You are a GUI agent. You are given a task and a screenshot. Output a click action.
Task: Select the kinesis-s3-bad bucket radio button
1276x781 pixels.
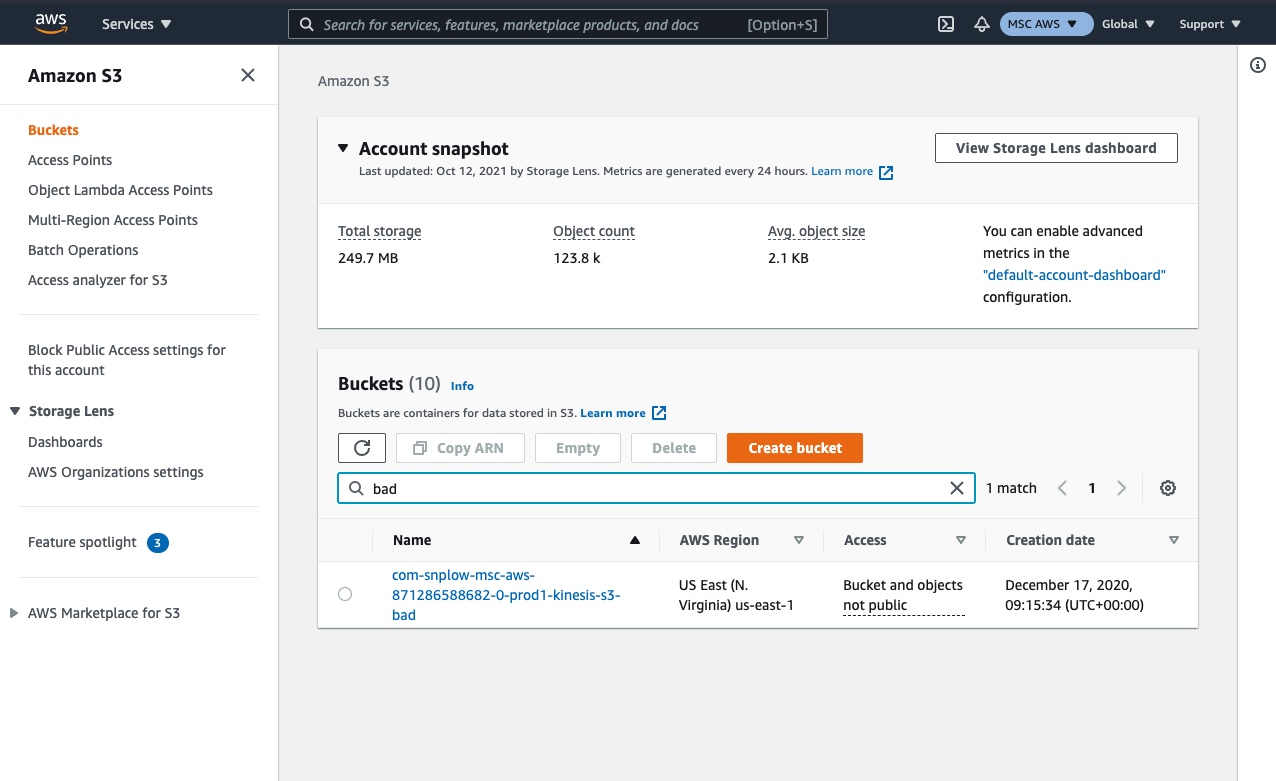345,594
